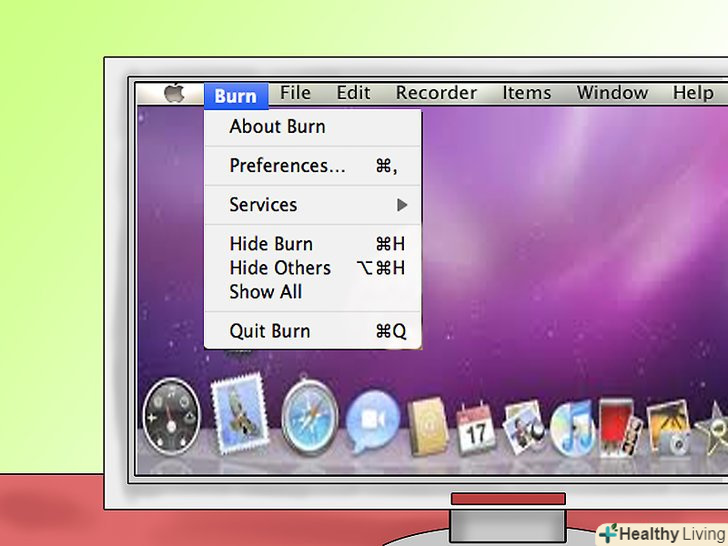Open the Items menu
The width and height of the screenshot is (728, 546).
pos(527,93)
